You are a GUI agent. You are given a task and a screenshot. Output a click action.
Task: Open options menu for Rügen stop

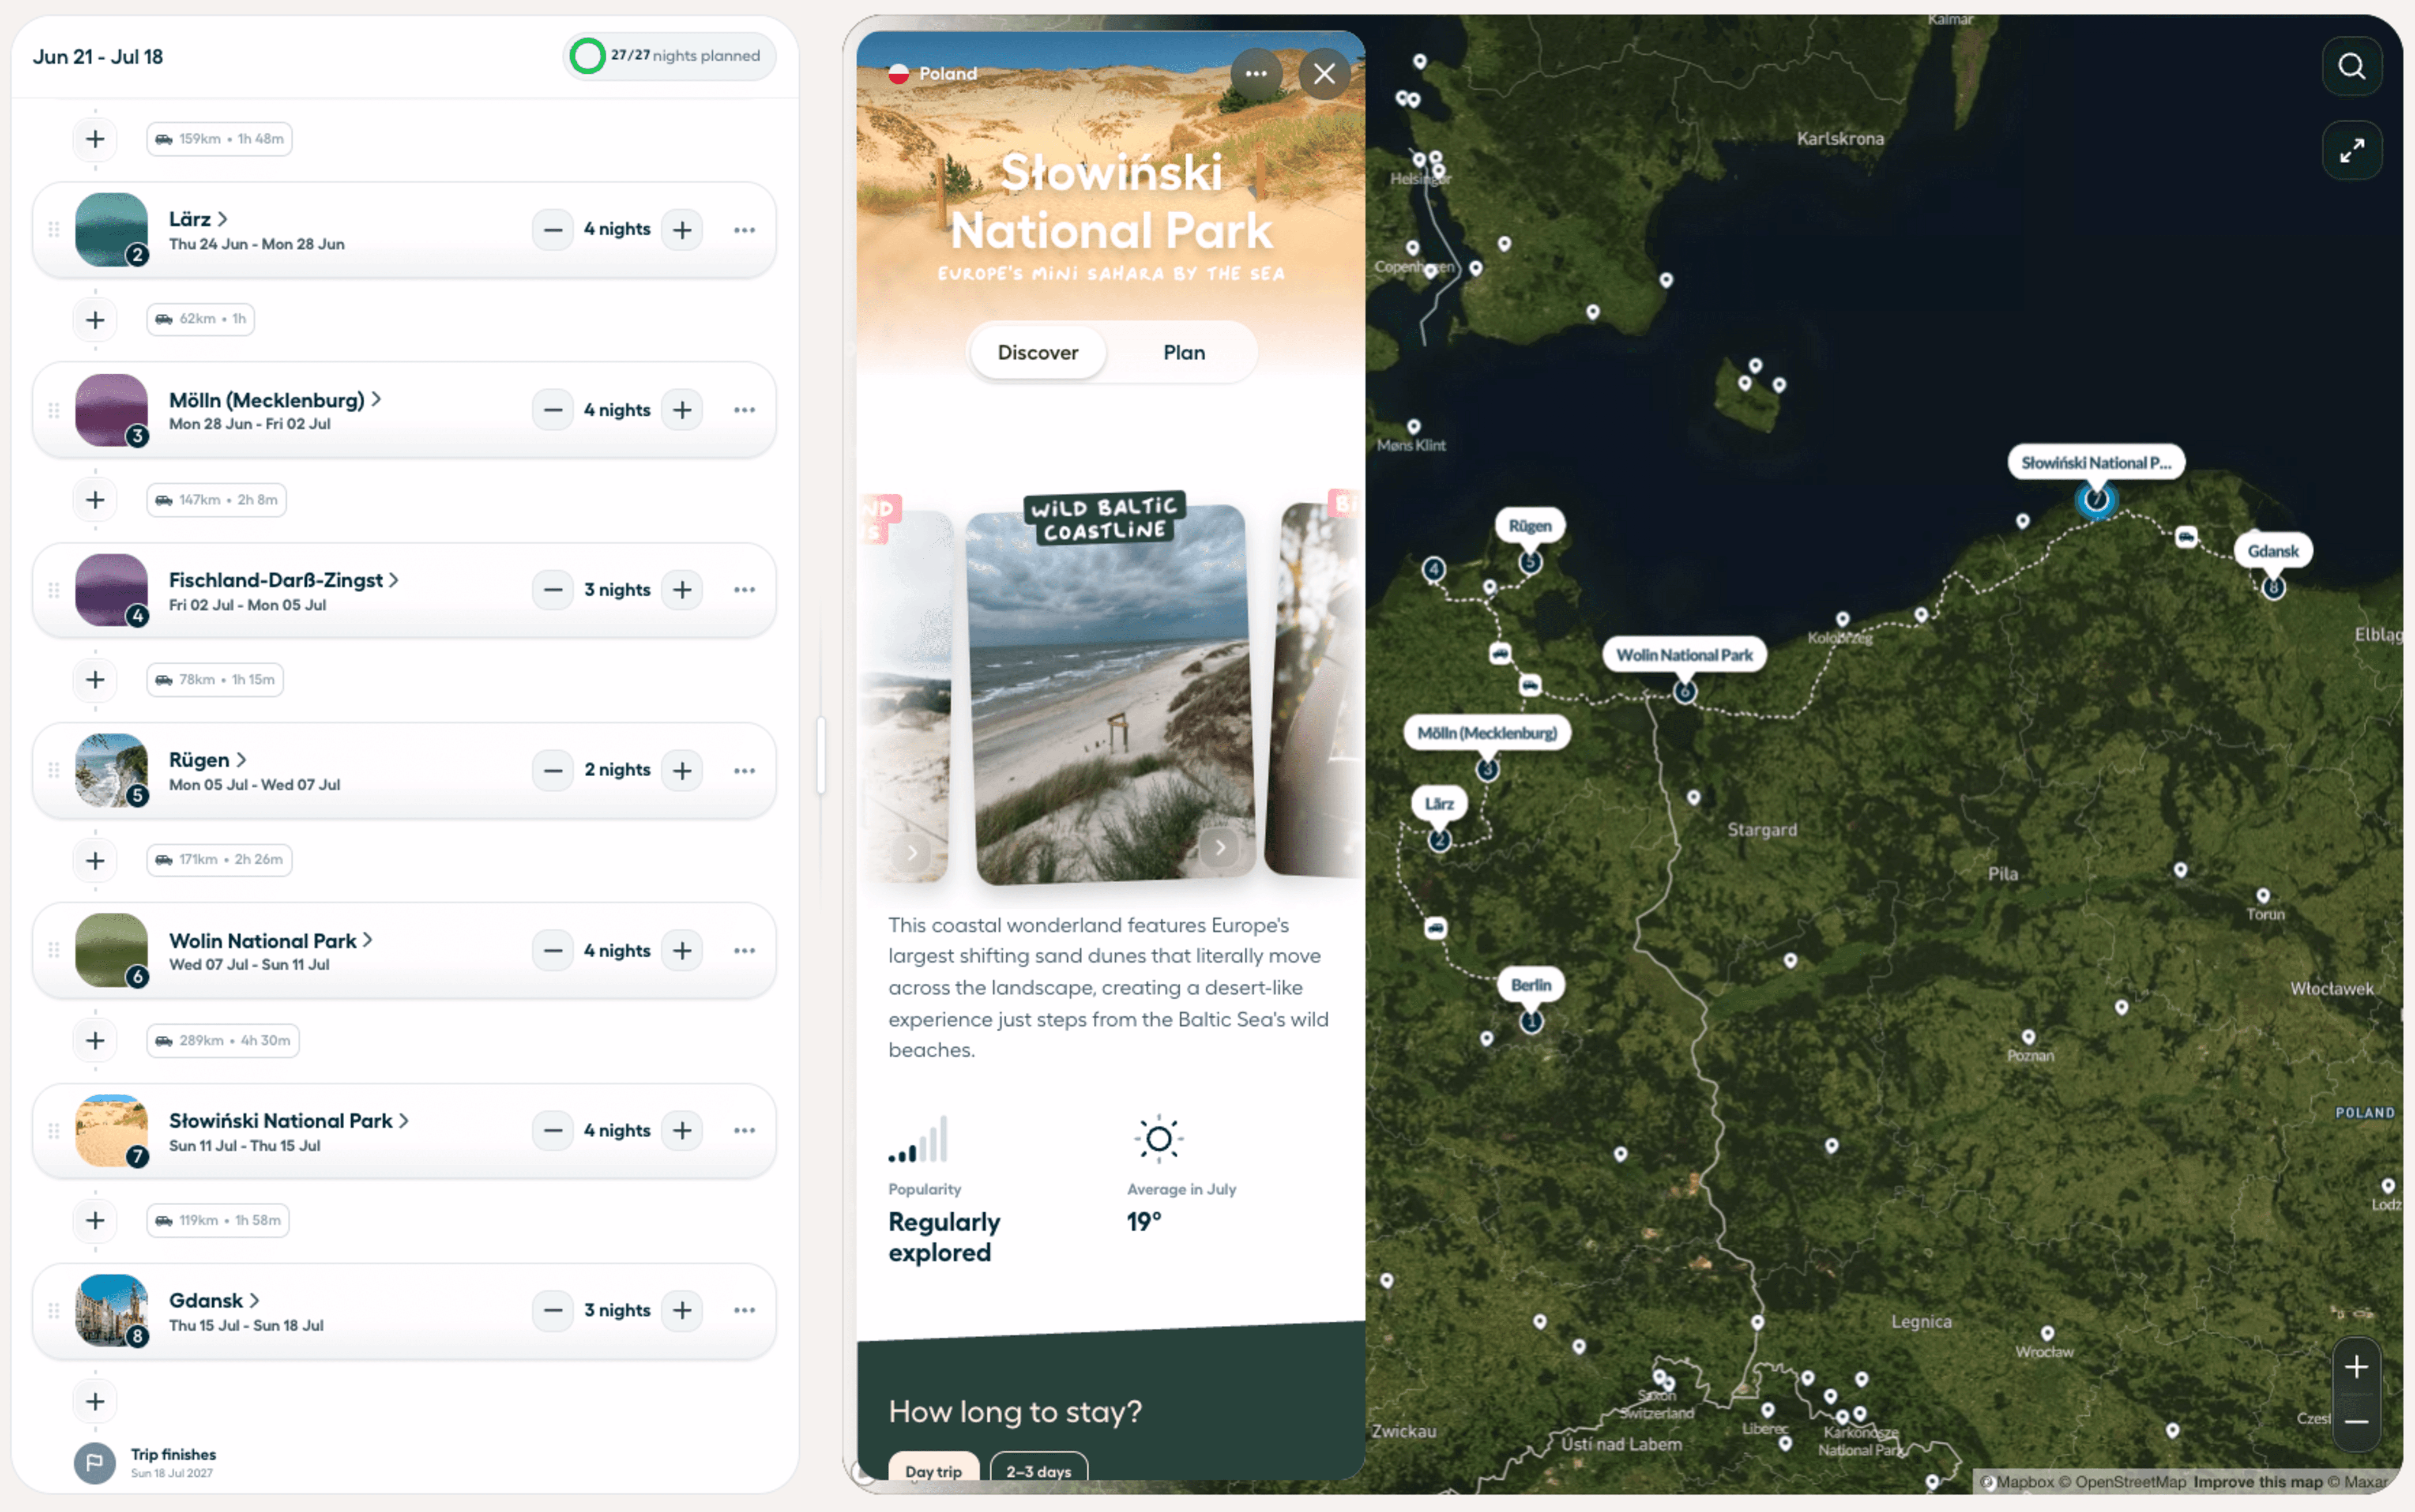coord(744,771)
